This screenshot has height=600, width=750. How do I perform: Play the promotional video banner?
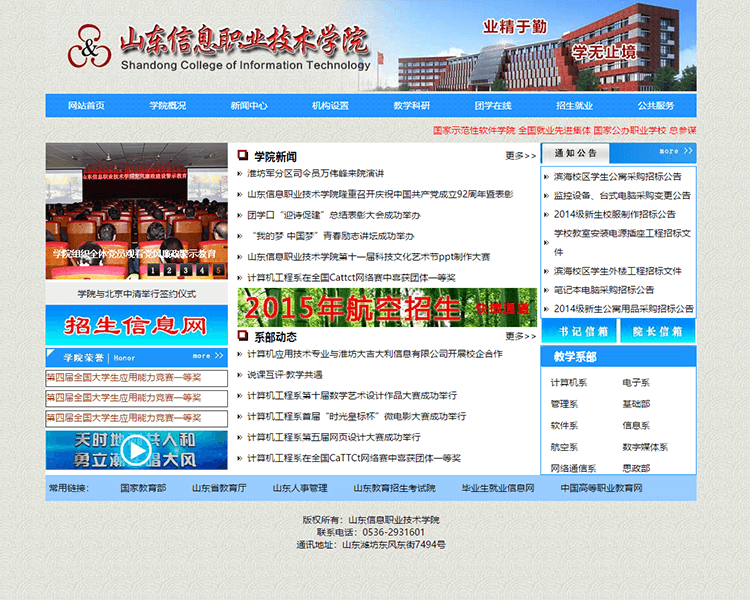click(x=137, y=450)
